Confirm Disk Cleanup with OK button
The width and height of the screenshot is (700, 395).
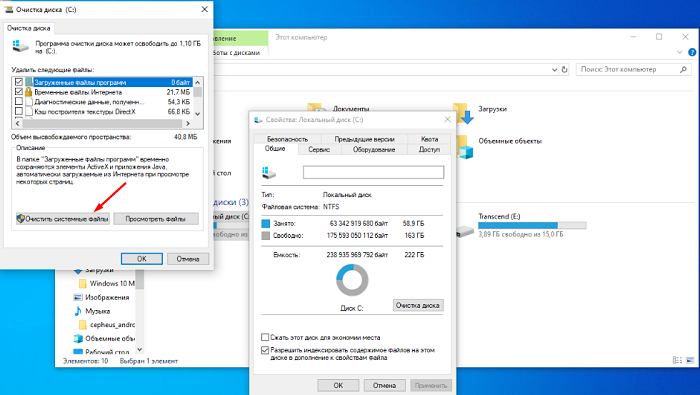pyautogui.click(x=142, y=259)
